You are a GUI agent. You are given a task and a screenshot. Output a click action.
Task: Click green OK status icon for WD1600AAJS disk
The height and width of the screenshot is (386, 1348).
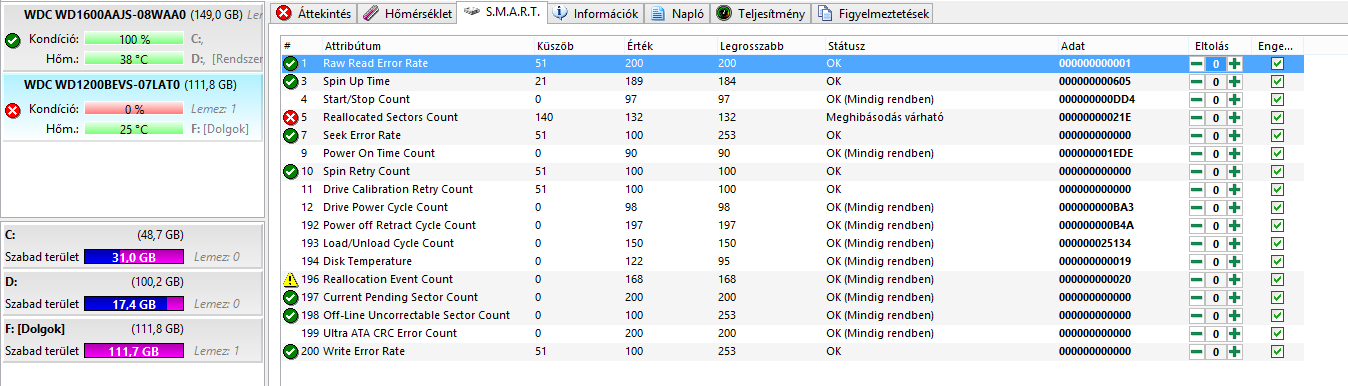12,40
